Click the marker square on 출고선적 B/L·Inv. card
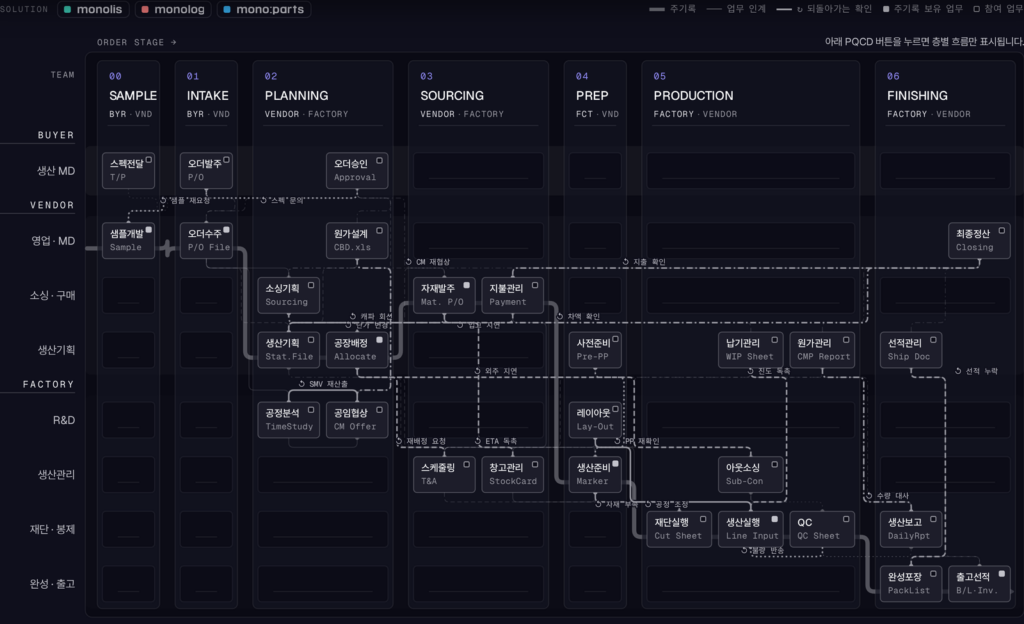The image size is (1024, 624). point(1002,574)
